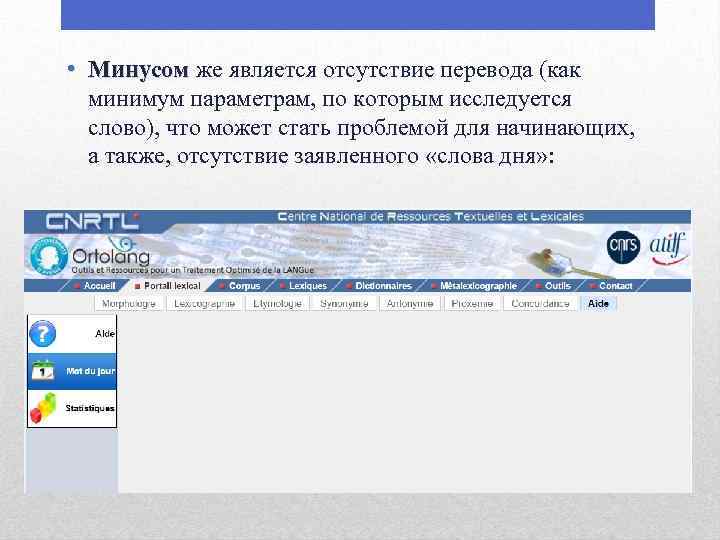Open Statistiques in the sidebar
720x540 pixels.
pos(90,408)
